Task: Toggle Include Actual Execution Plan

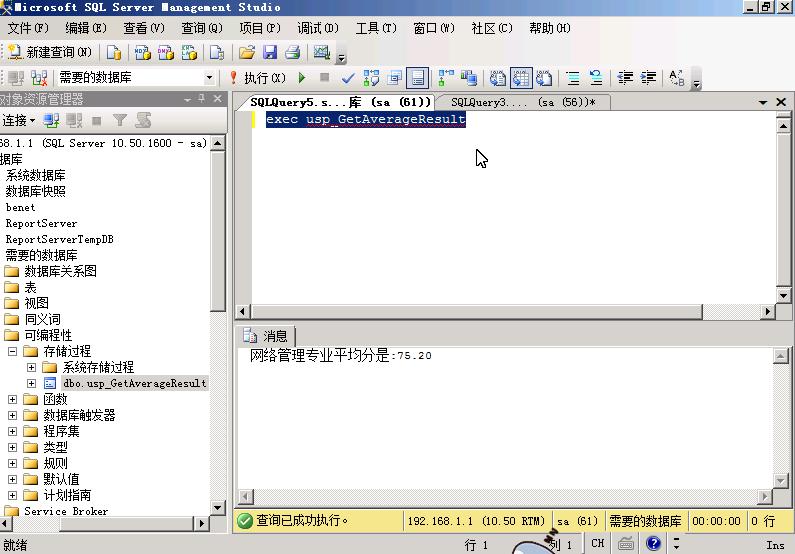Action: tap(446, 78)
